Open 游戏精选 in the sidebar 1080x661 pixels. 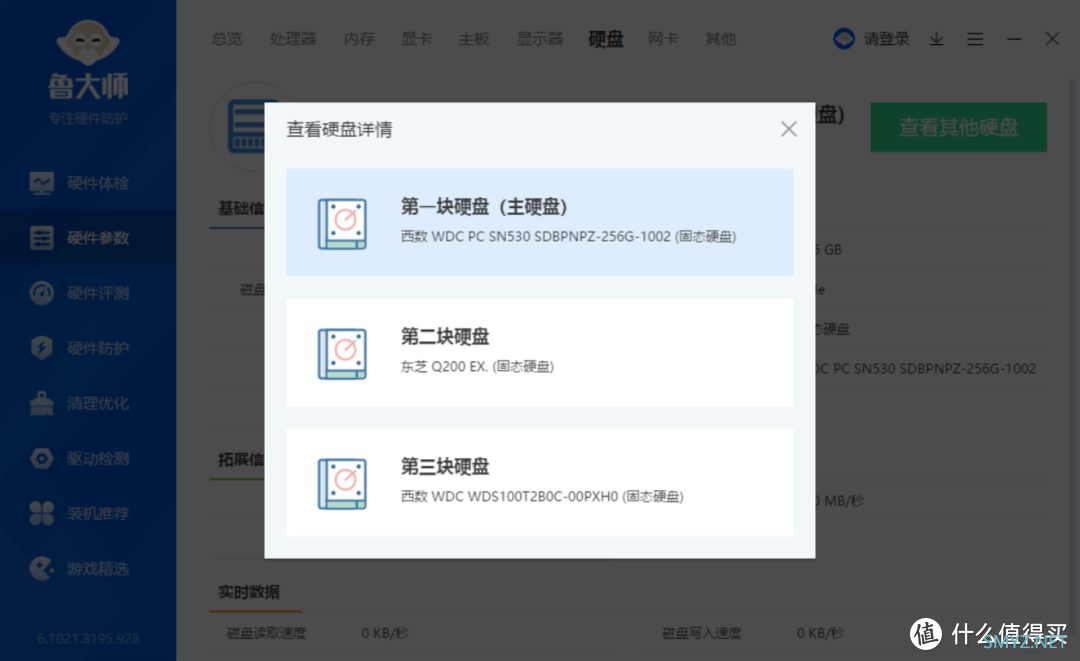pos(88,569)
